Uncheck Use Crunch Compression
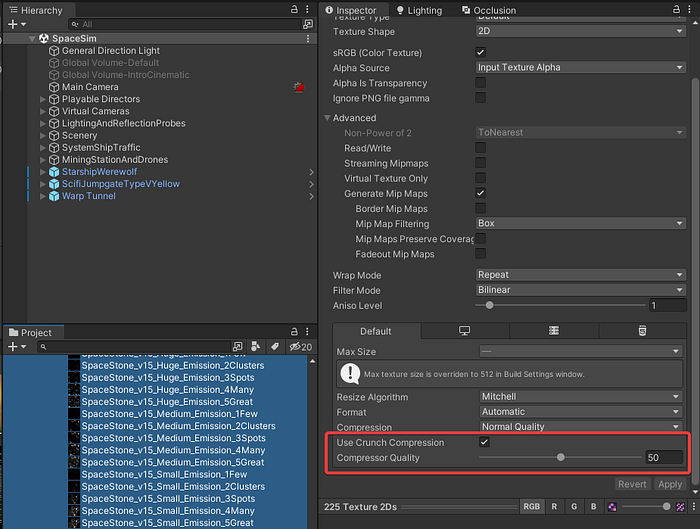The width and height of the screenshot is (700, 529). [x=484, y=442]
